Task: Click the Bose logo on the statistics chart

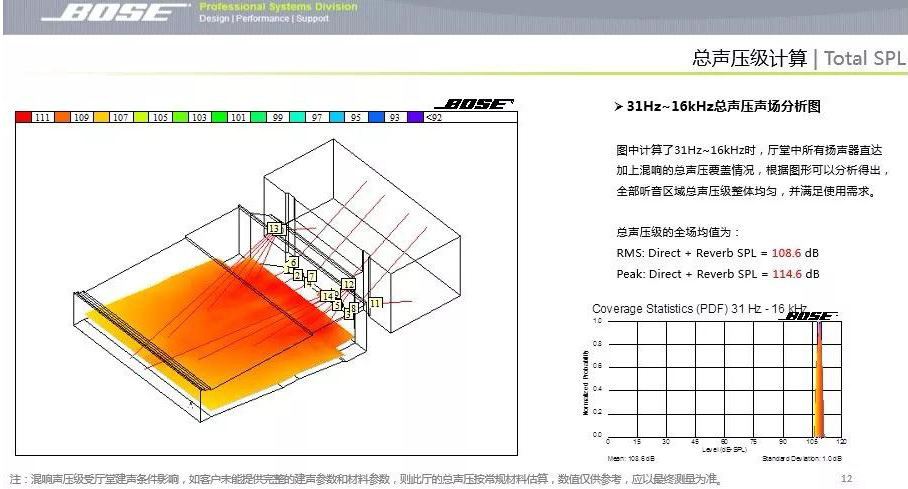Action: [810, 316]
